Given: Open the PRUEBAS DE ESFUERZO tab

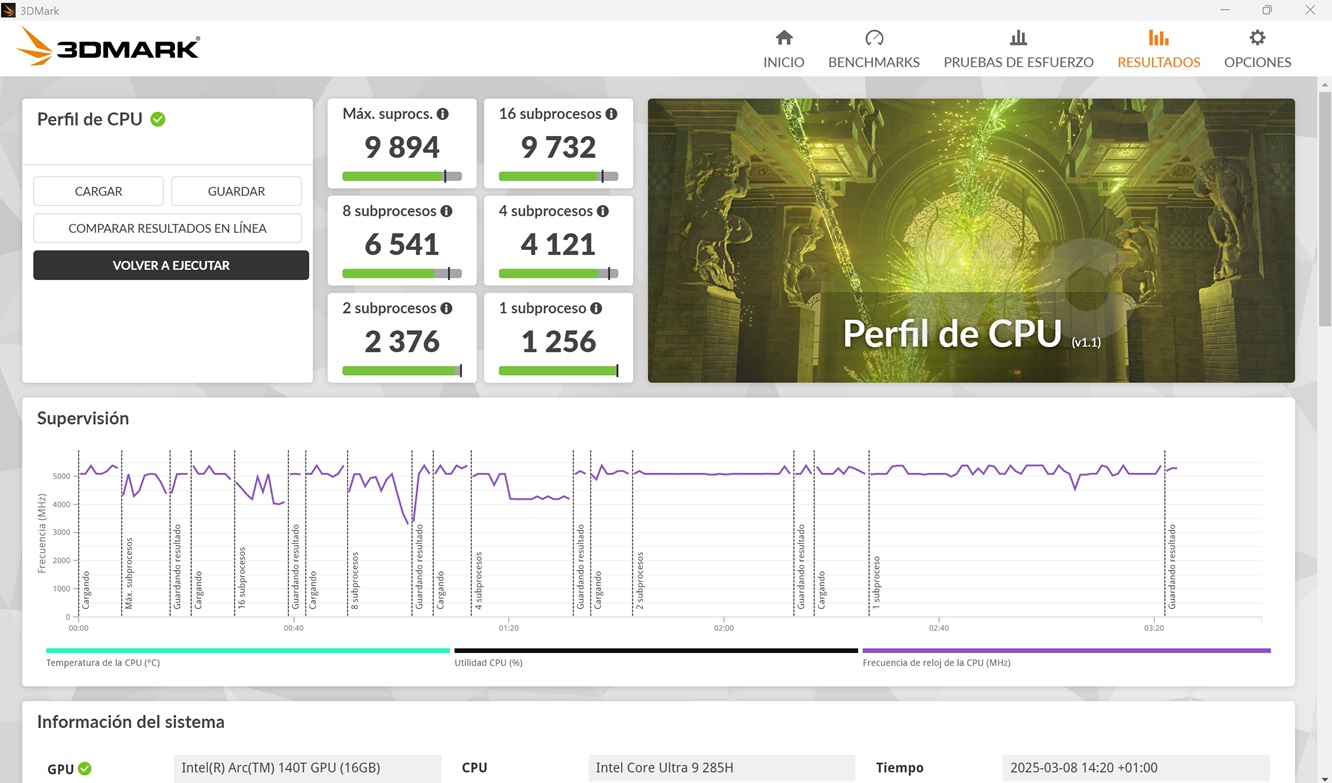Looking at the screenshot, I should point(1018,47).
